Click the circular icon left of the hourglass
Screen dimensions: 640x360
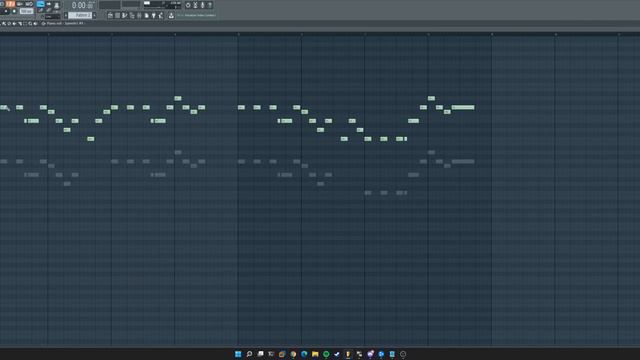pyautogui.click(x=188, y=5)
